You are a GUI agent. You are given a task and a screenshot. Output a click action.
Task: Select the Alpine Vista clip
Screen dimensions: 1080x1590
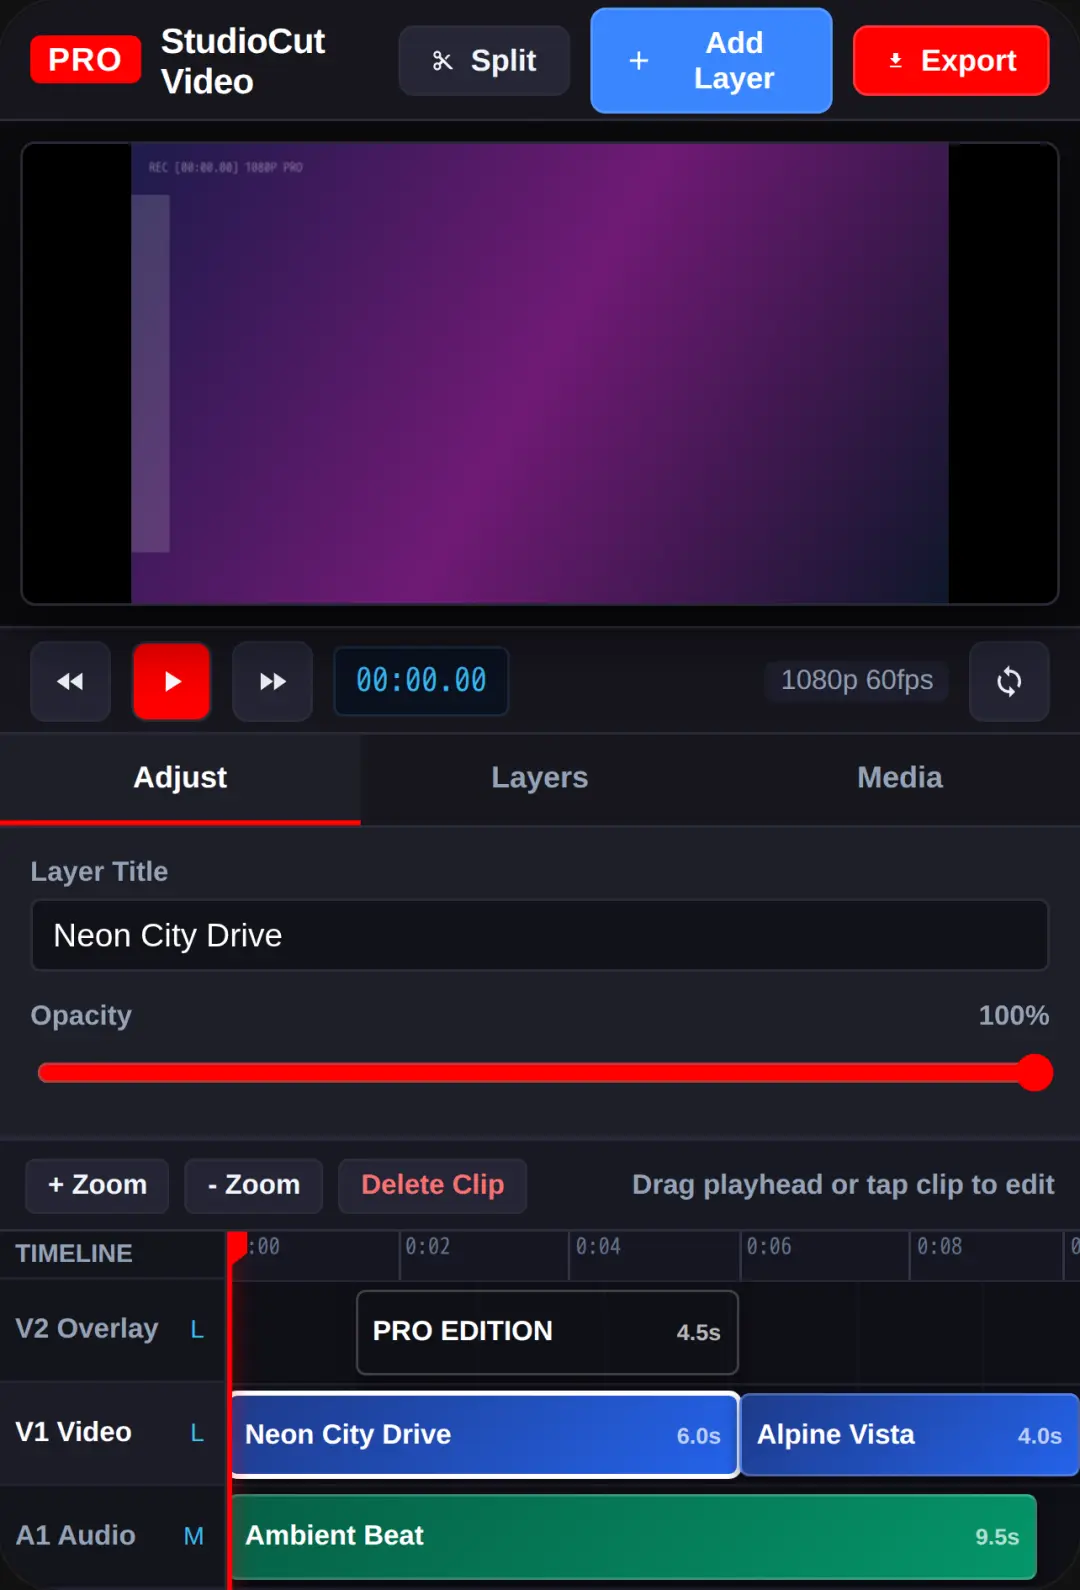910,1435
